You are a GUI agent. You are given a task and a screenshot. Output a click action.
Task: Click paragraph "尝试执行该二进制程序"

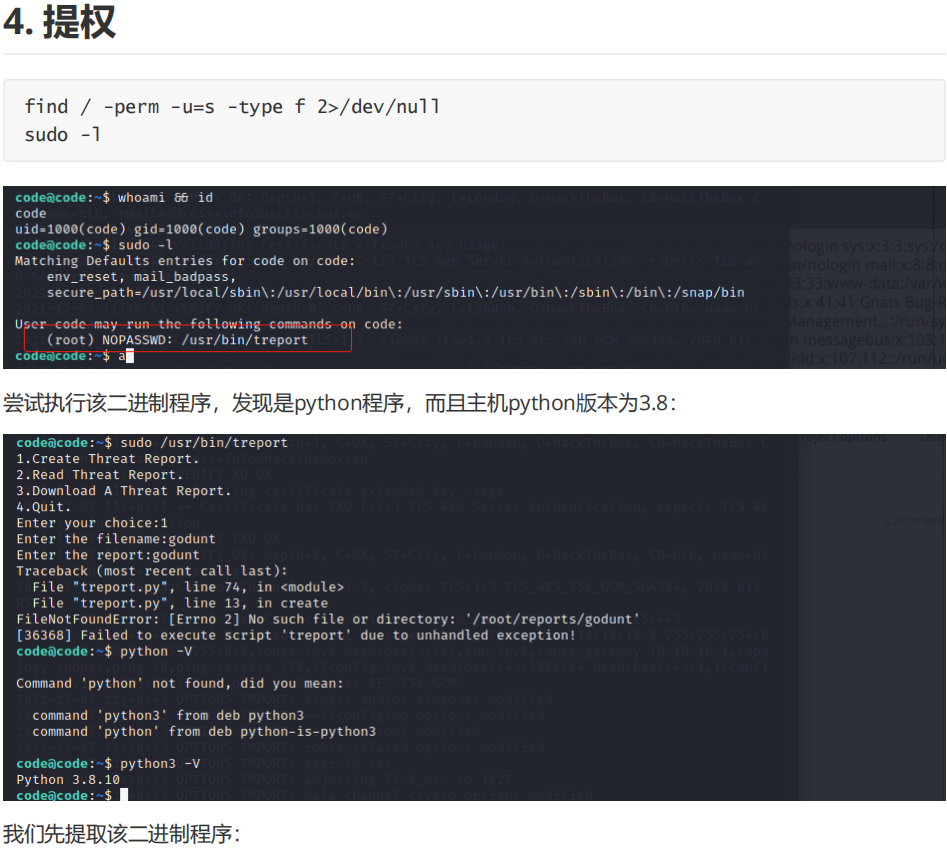[x=340, y=403]
